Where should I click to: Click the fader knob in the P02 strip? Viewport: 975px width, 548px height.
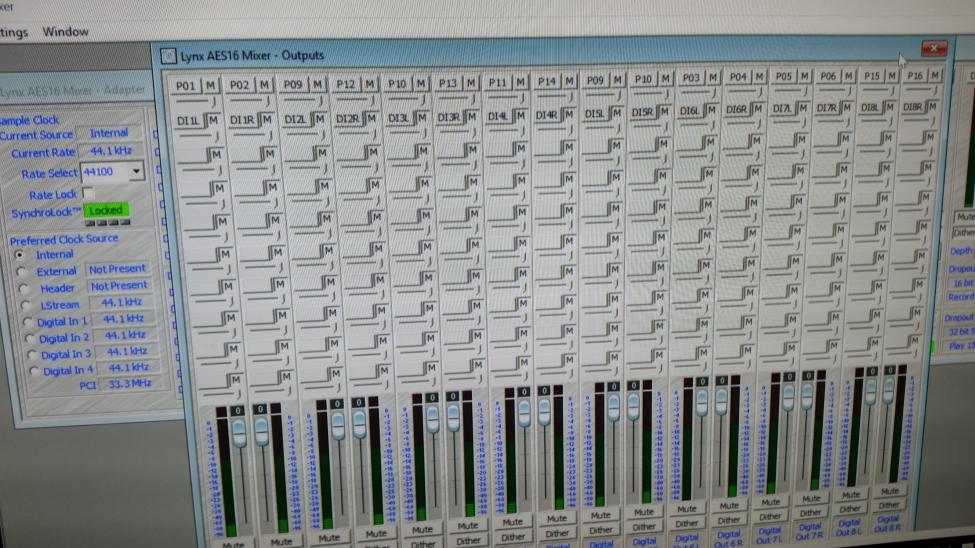(x=261, y=431)
